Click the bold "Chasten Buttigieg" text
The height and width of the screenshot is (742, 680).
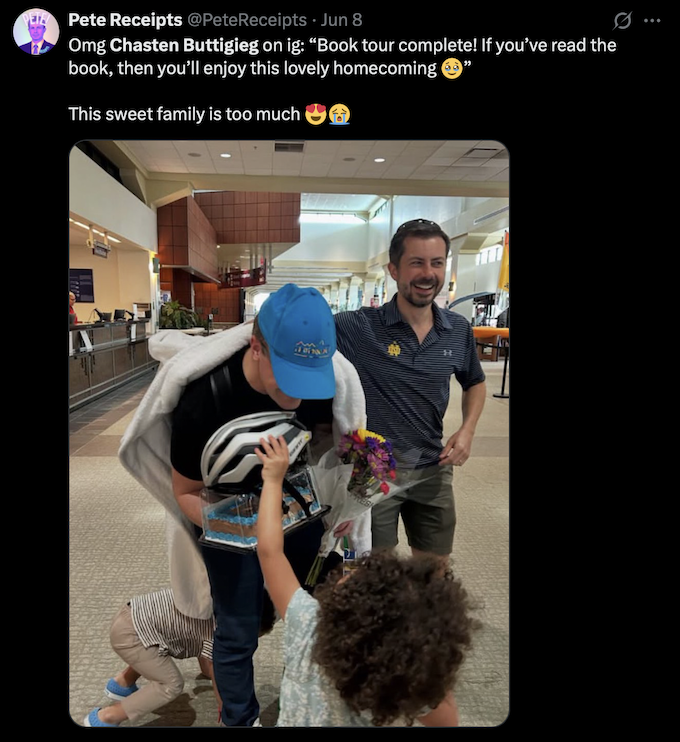coord(184,45)
